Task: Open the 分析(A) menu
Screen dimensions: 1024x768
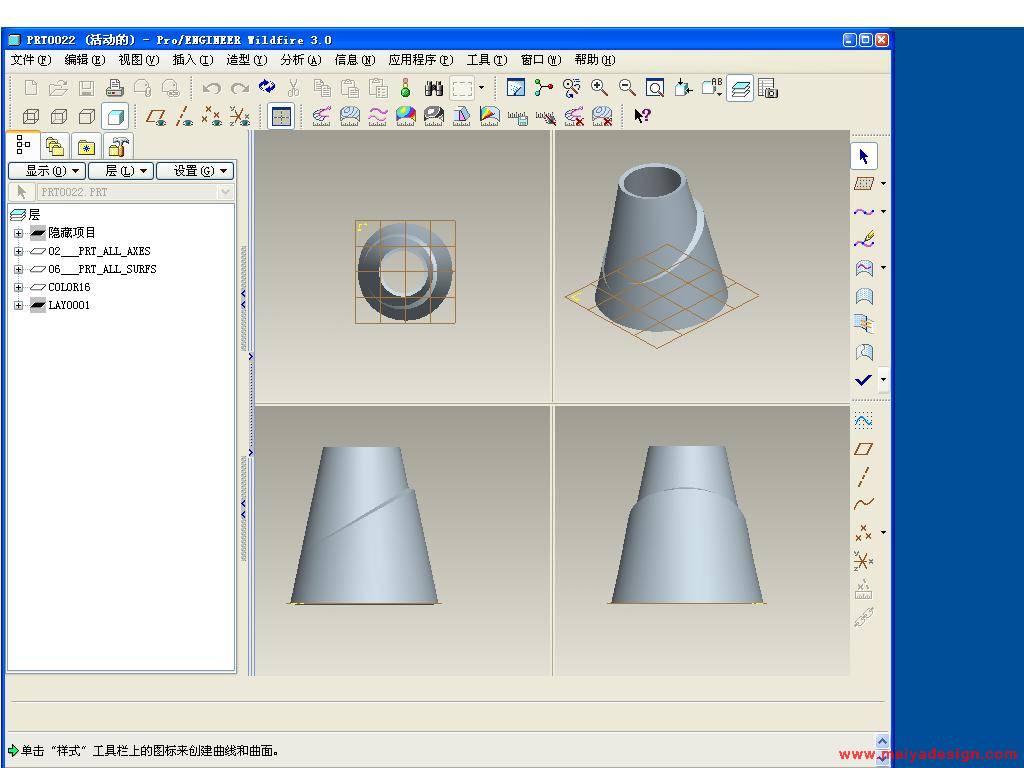Action: pyautogui.click(x=301, y=60)
